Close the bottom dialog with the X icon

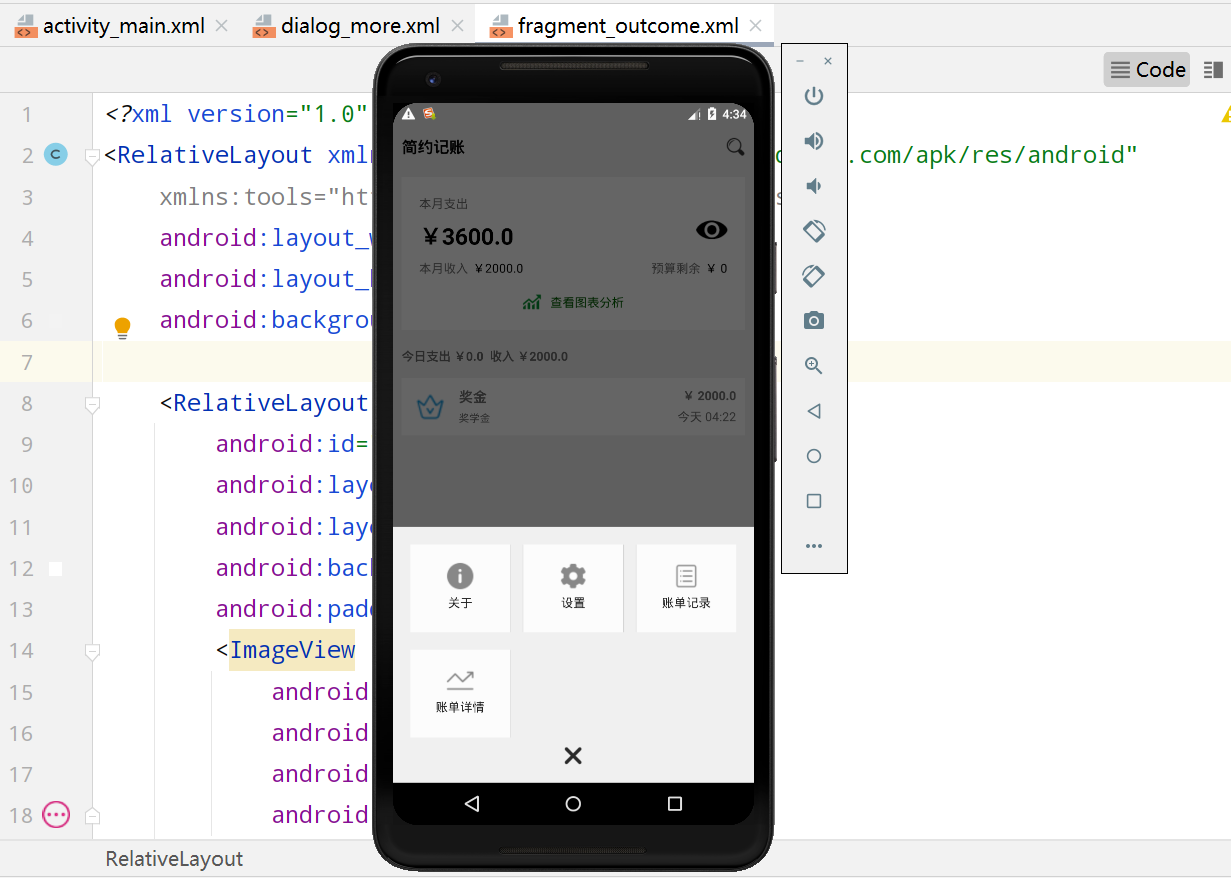[x=573, y=756]
